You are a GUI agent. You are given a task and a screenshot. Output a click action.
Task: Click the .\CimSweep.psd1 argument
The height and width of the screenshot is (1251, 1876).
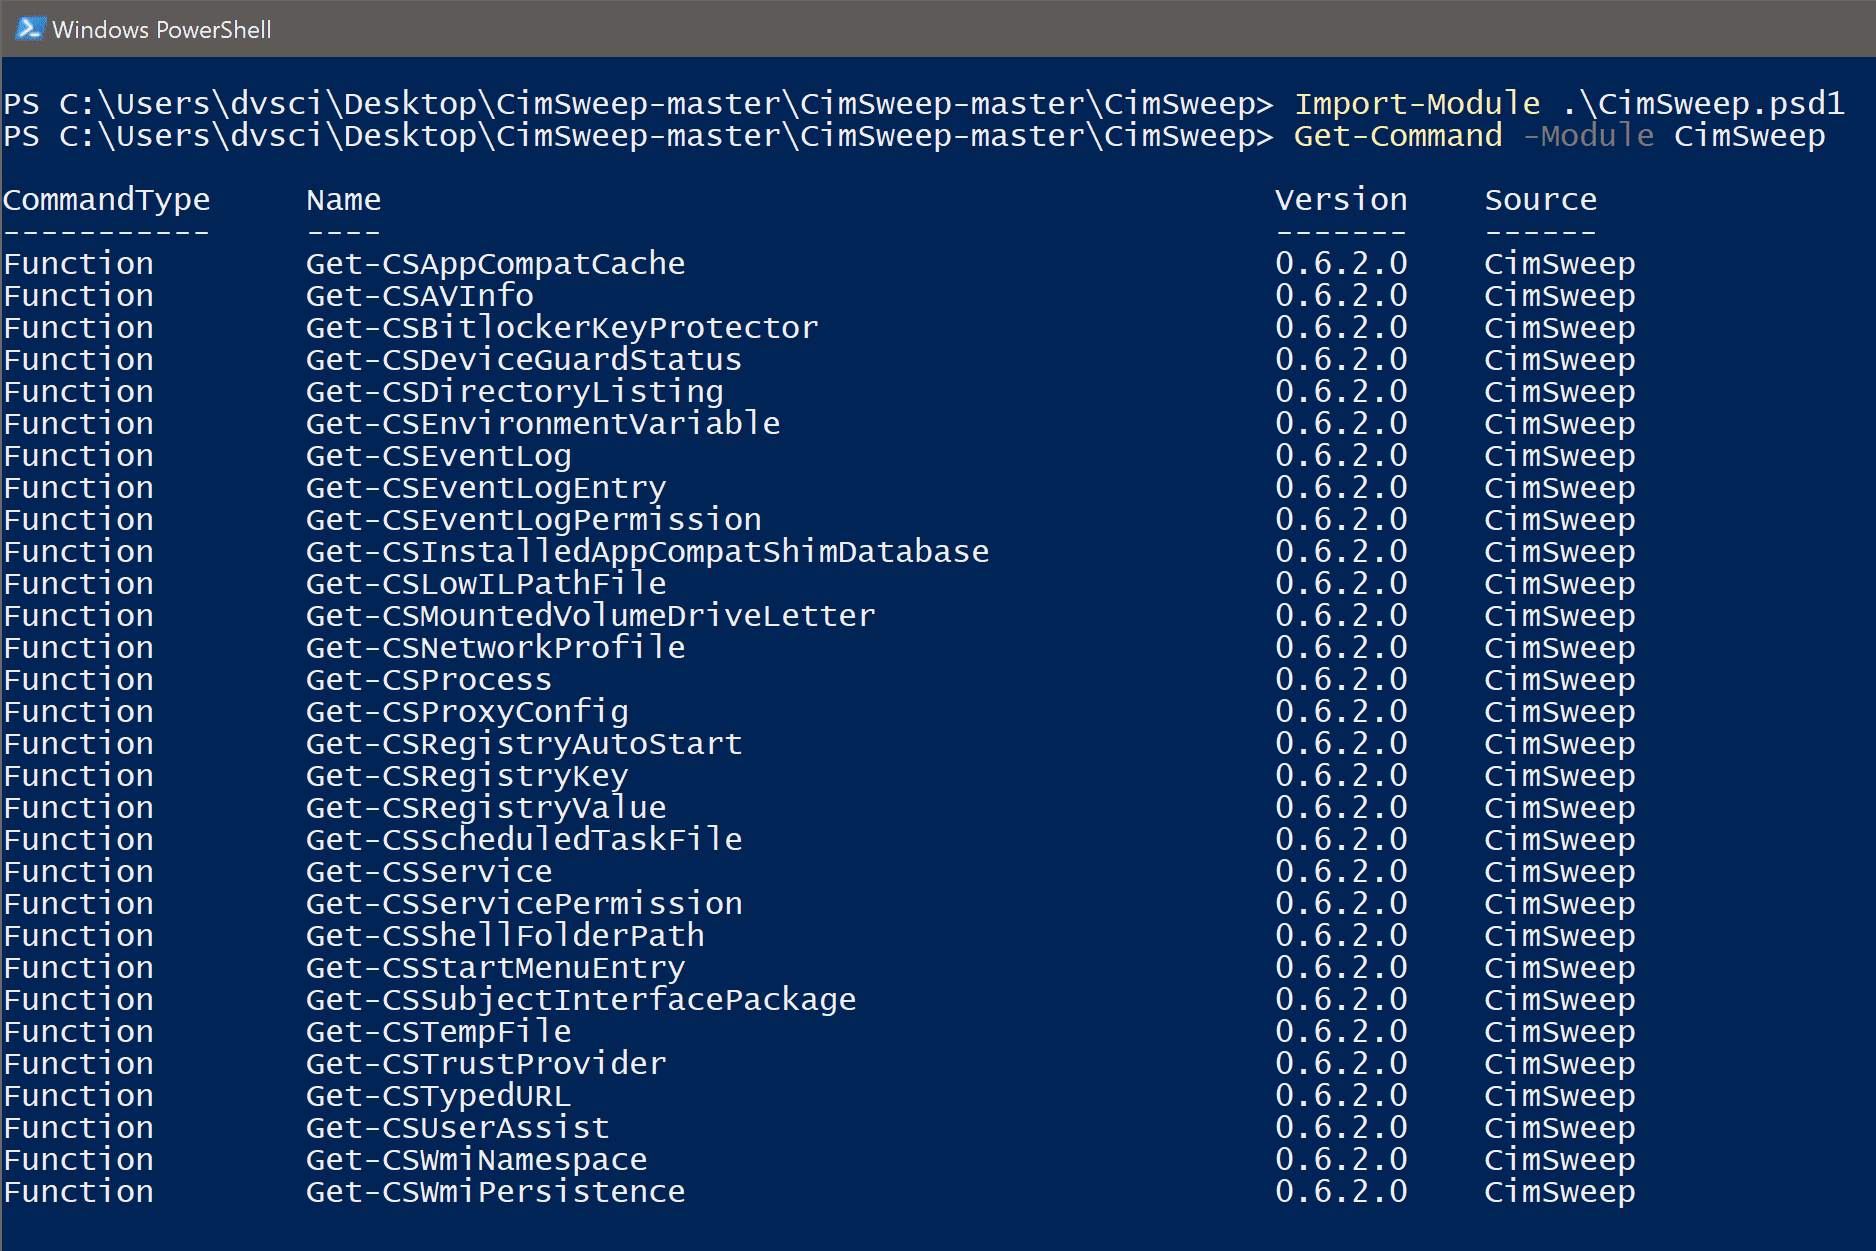click(x=1702, y=104)
